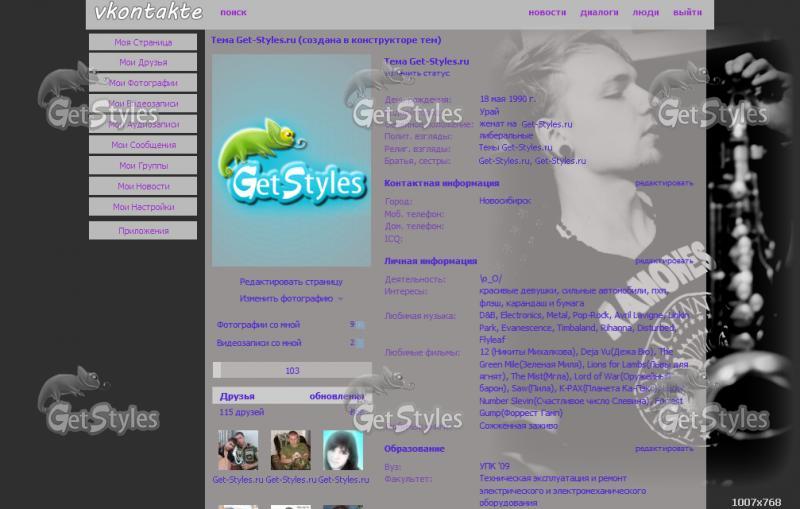Open Друзья section header

(x=237, y=396)
